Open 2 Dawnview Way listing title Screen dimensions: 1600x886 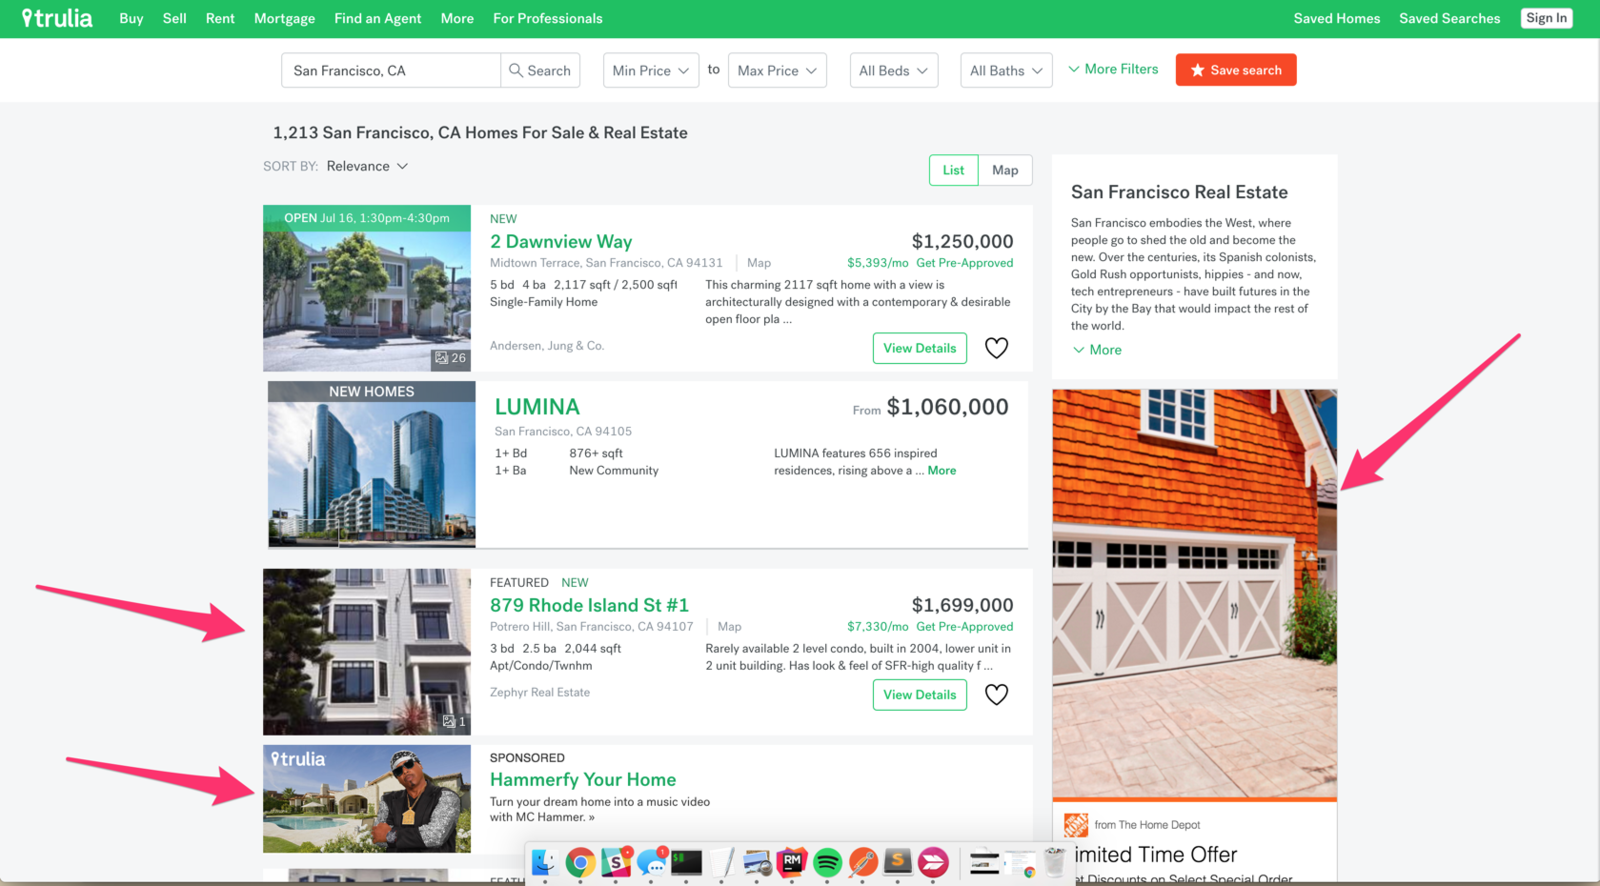[561, 241]
